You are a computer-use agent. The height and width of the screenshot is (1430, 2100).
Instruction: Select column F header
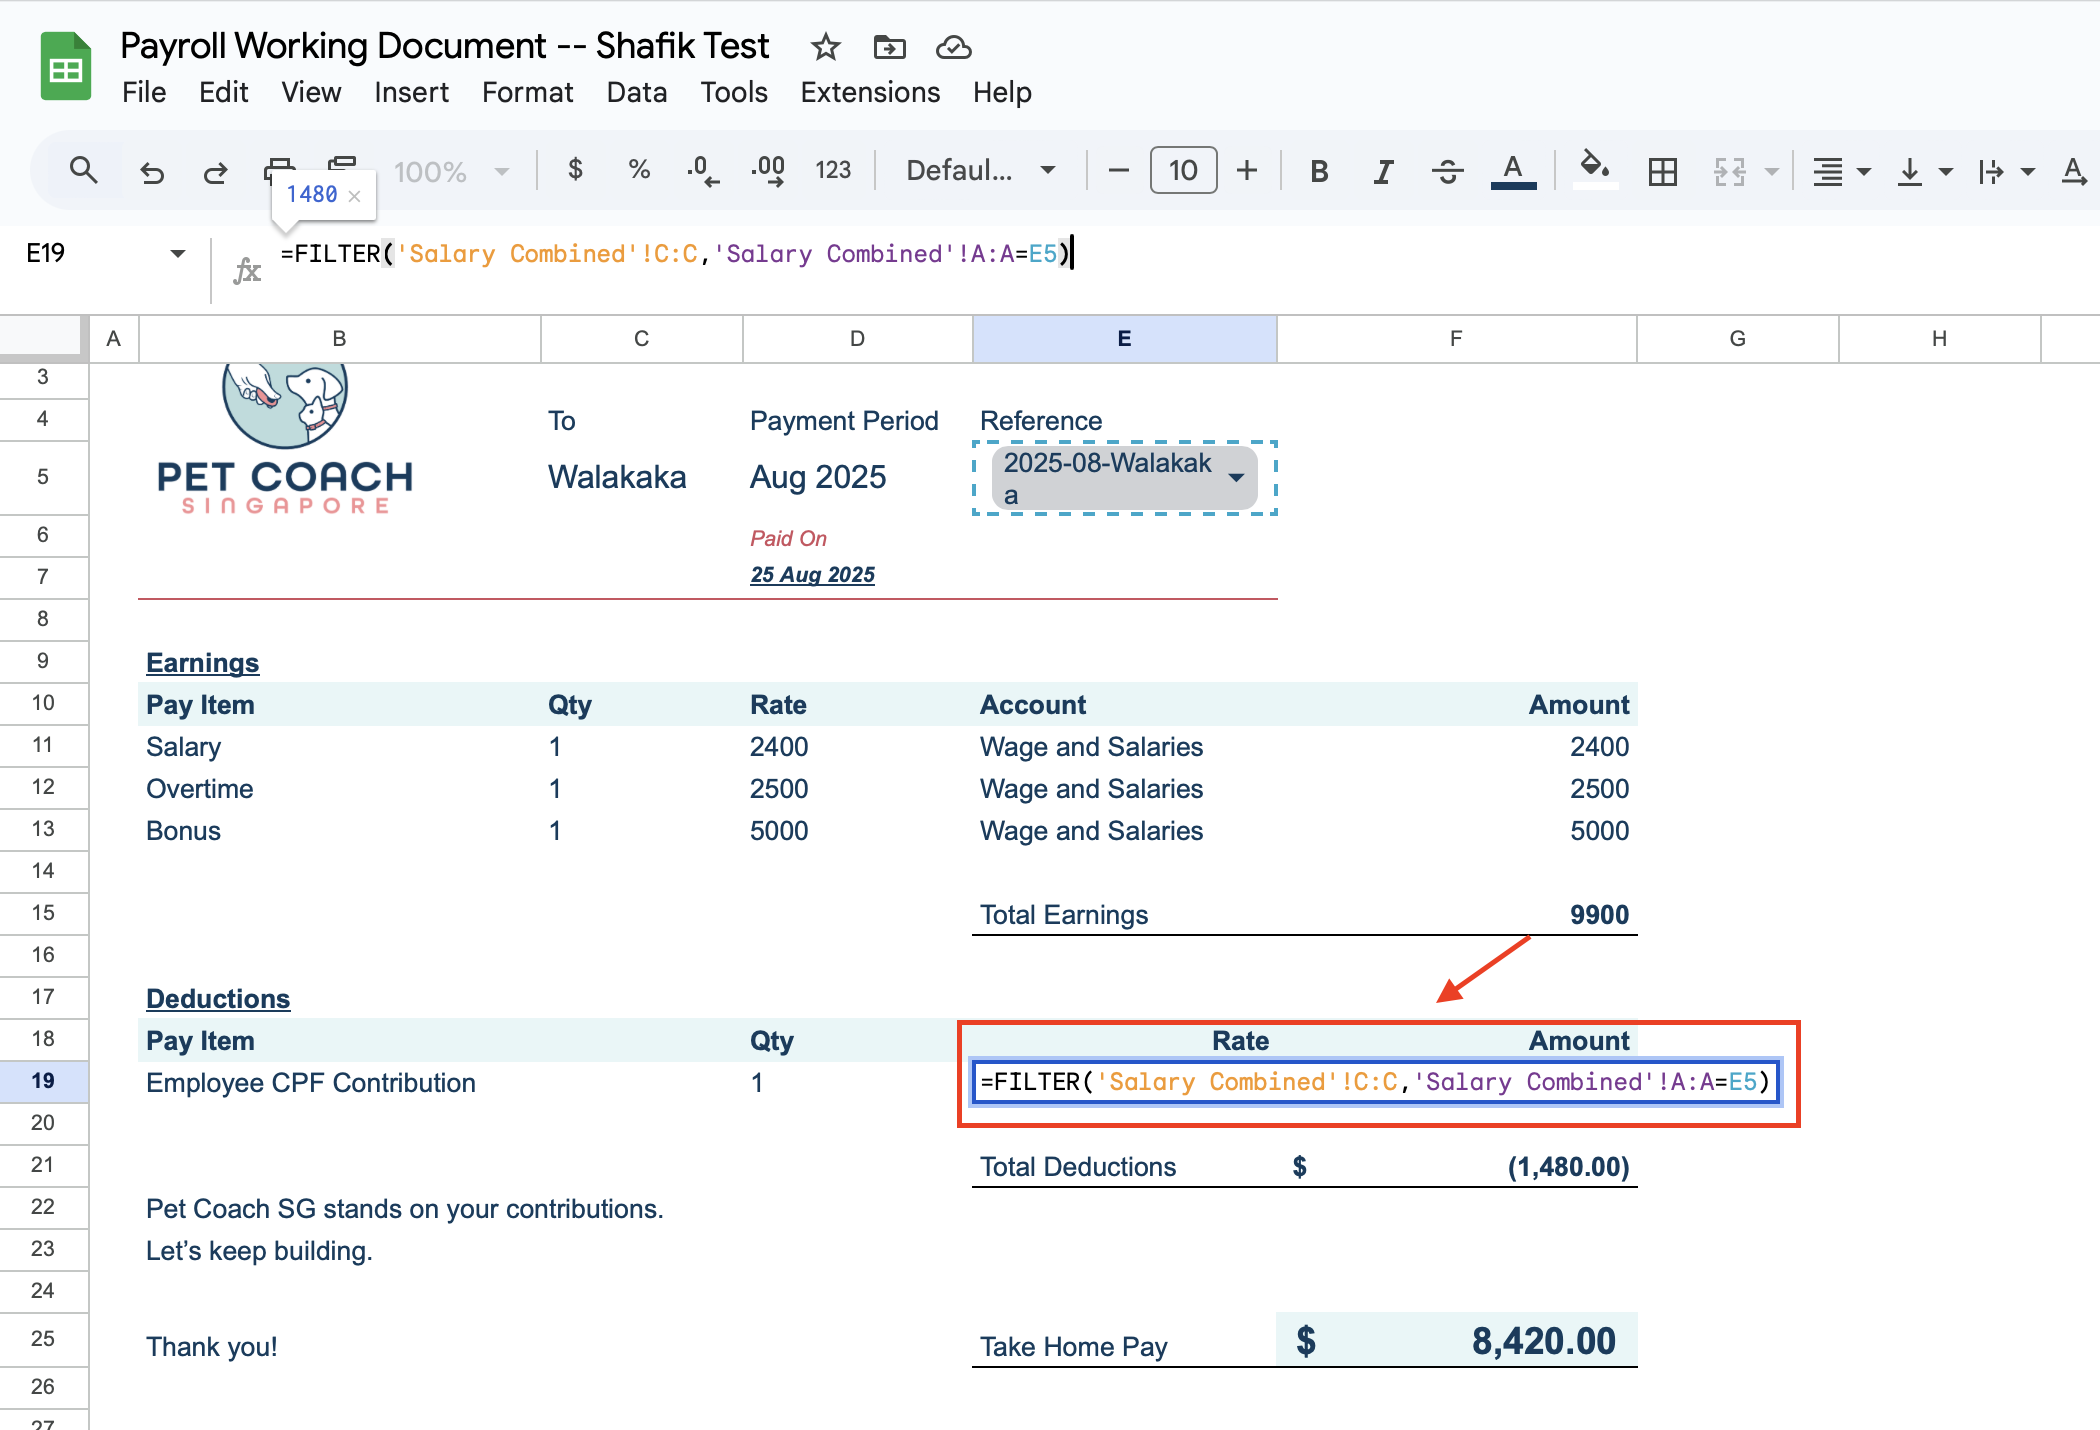1456,339
